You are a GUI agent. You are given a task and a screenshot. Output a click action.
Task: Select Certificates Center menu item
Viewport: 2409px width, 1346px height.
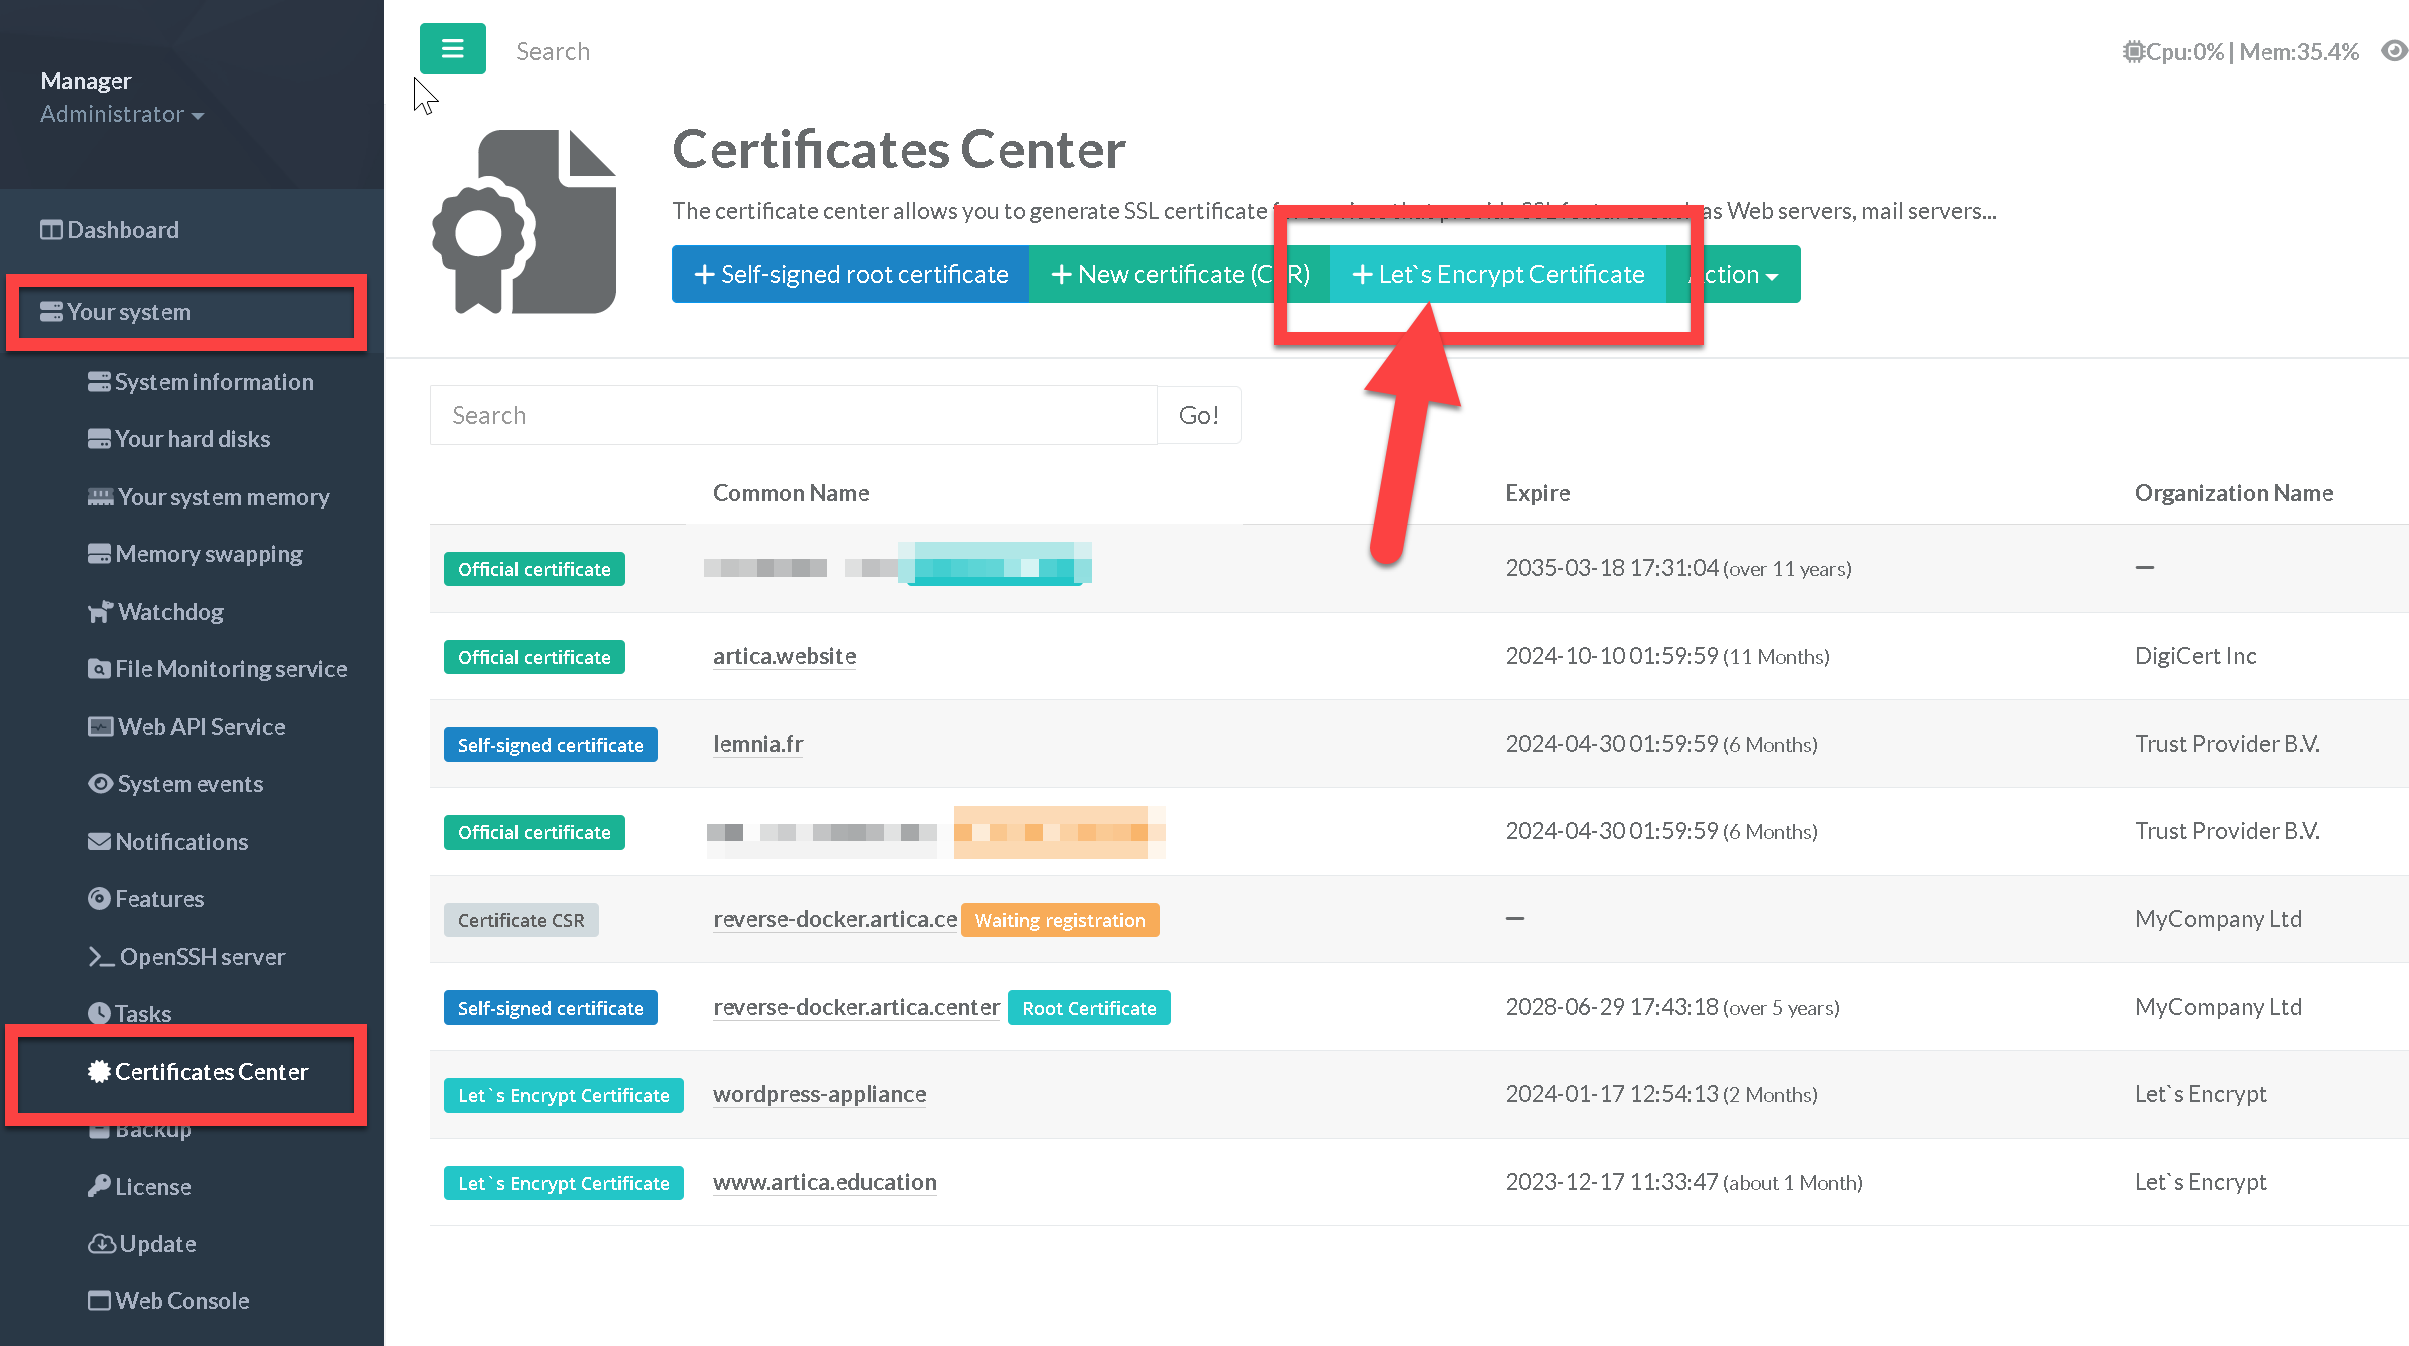tap(211, 1072)
